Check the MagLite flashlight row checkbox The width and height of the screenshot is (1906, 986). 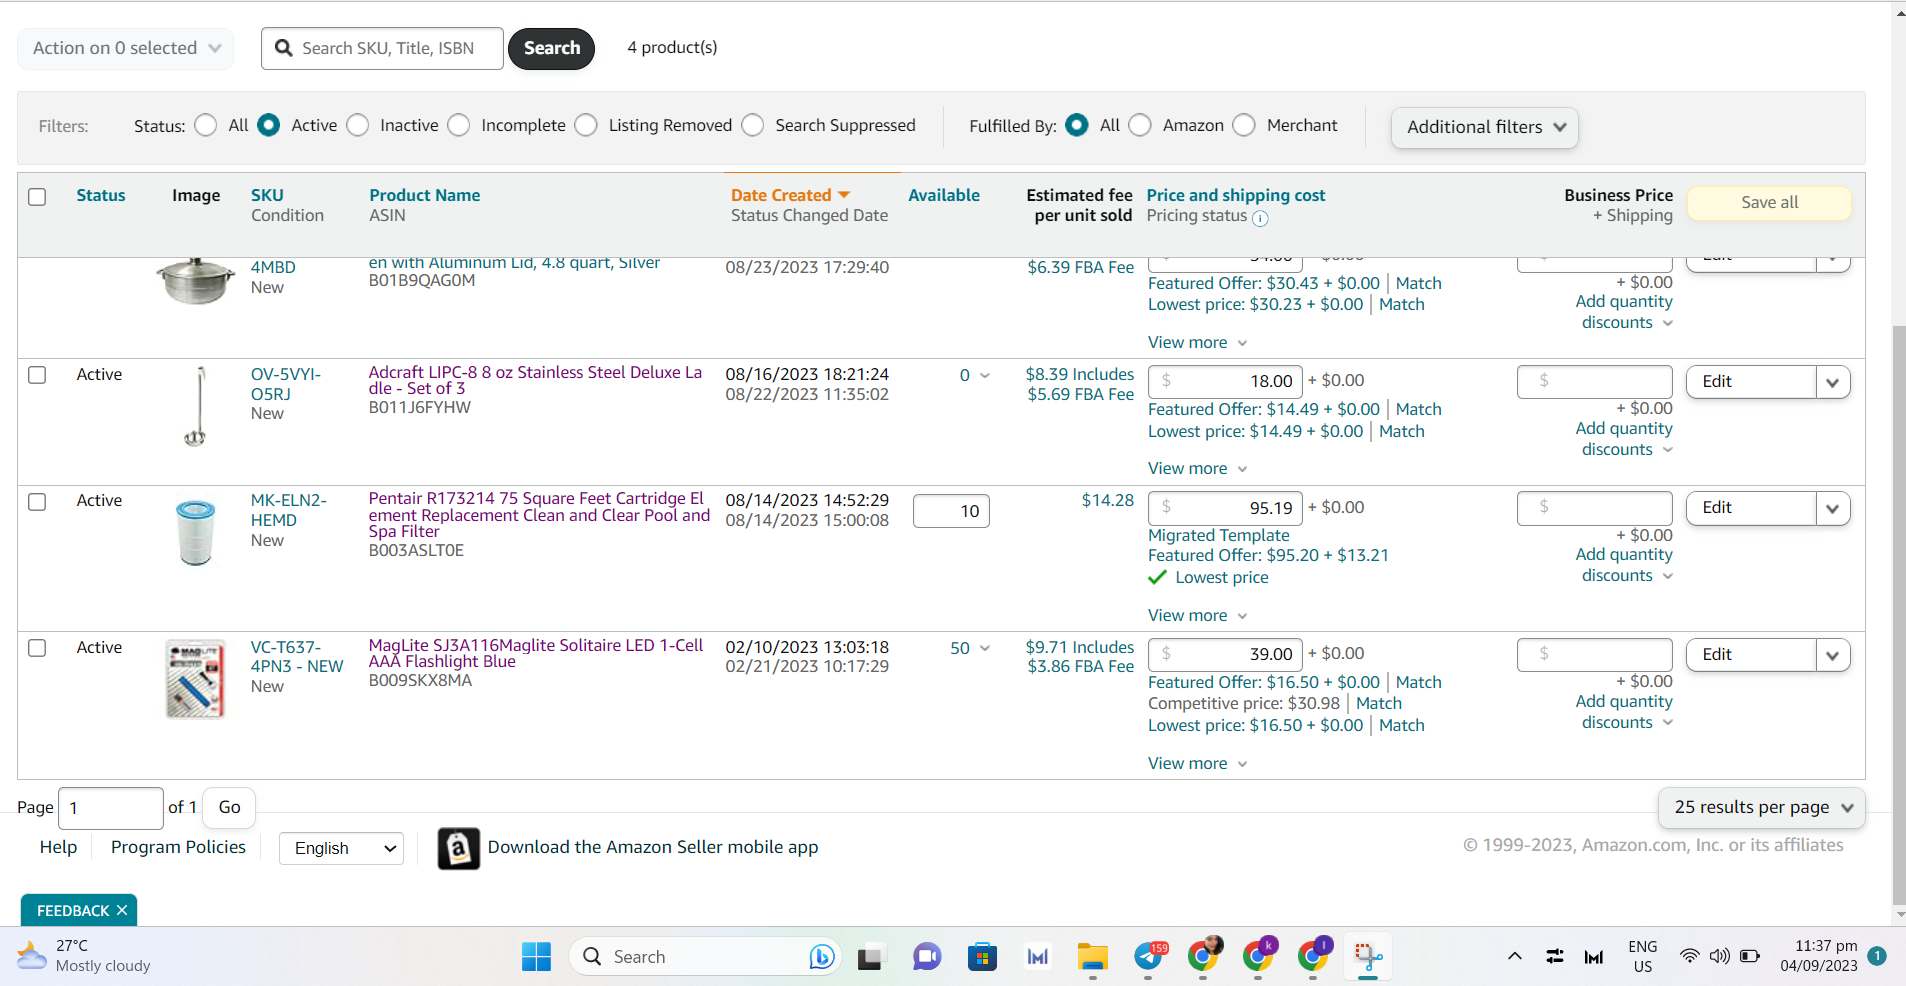pyautogui.click(x=37, y=648)
